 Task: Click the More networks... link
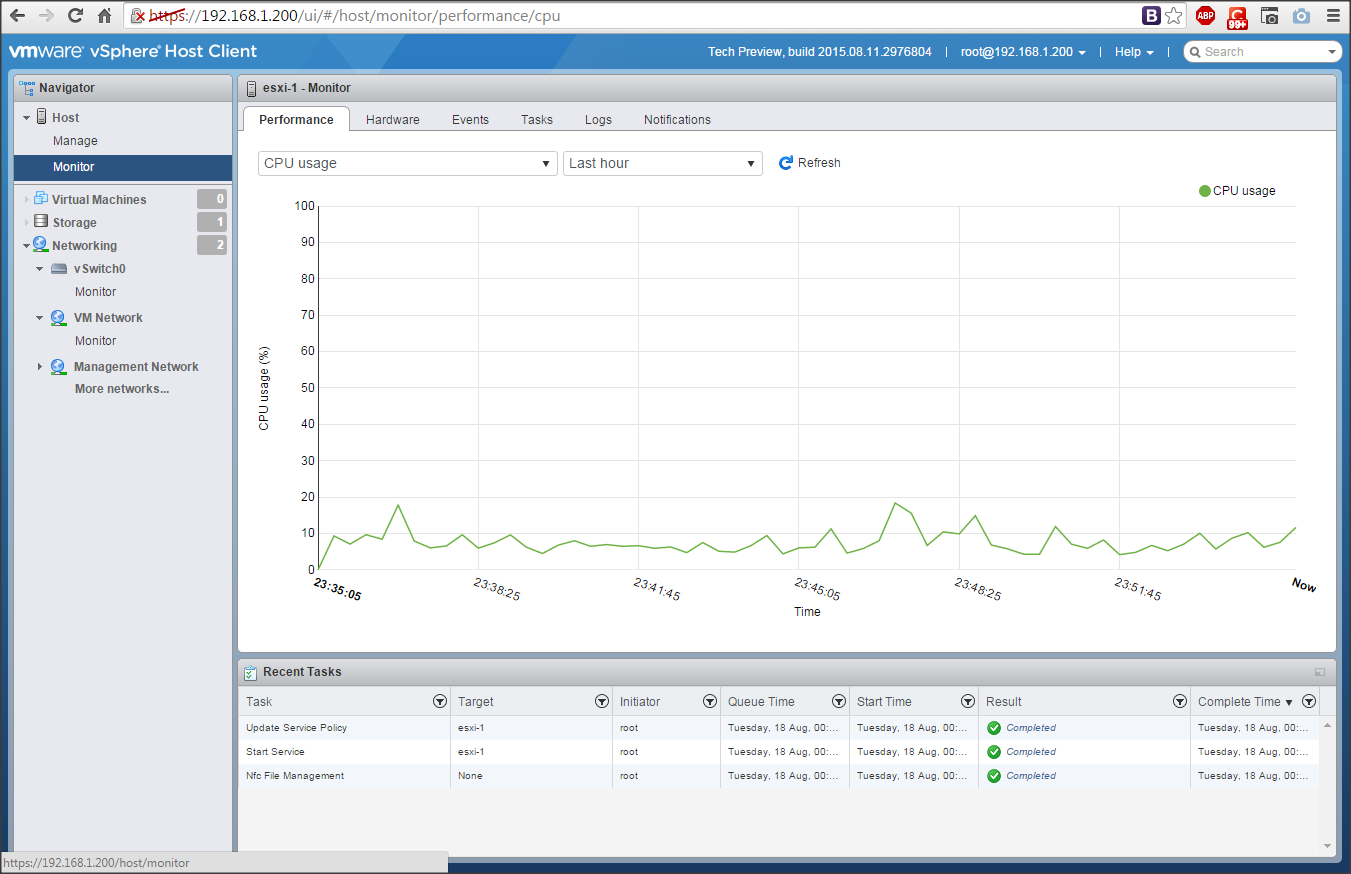point(122,389)
